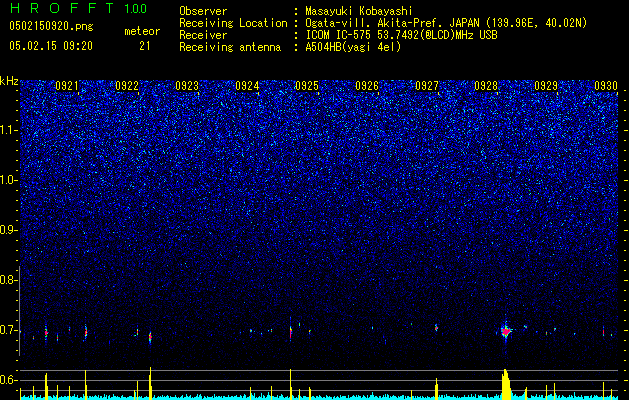Click the 0930 time marker
This screenshot has height=400, width=629.
pyautogui.click(x=606, y=86)
